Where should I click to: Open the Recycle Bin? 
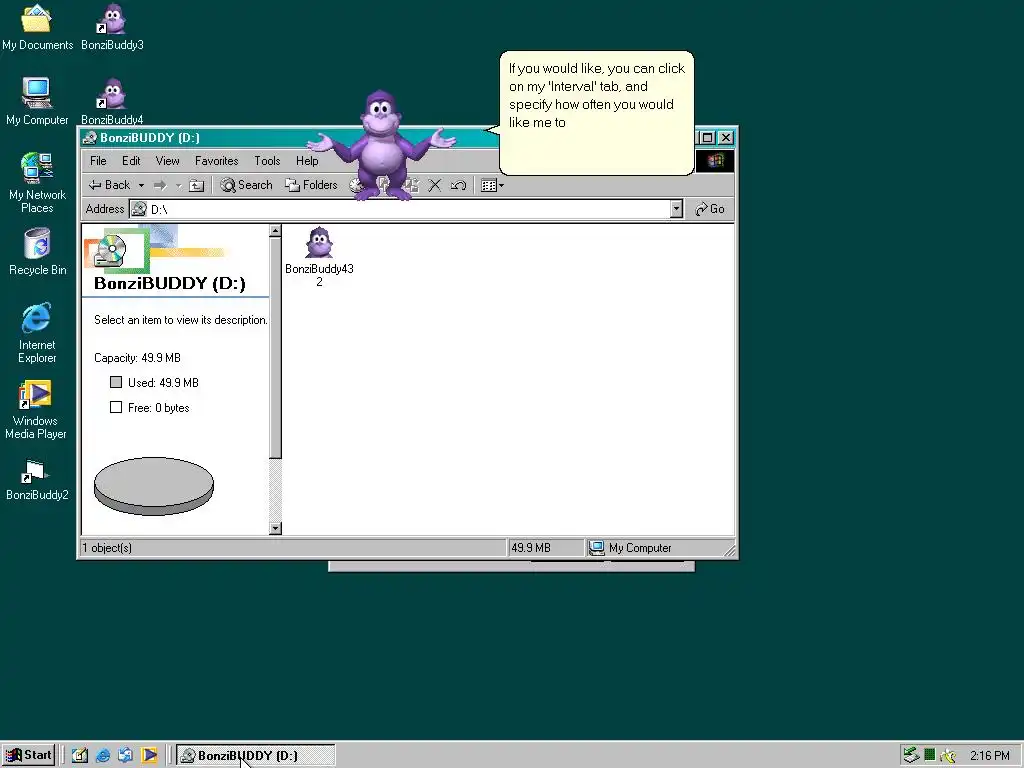coord(37,251)
